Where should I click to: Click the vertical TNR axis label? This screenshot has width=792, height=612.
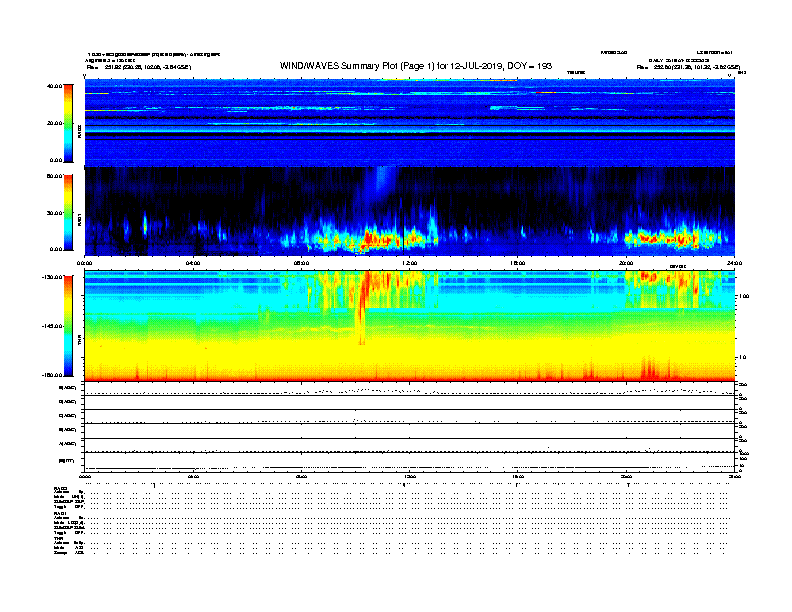point(79,342)
